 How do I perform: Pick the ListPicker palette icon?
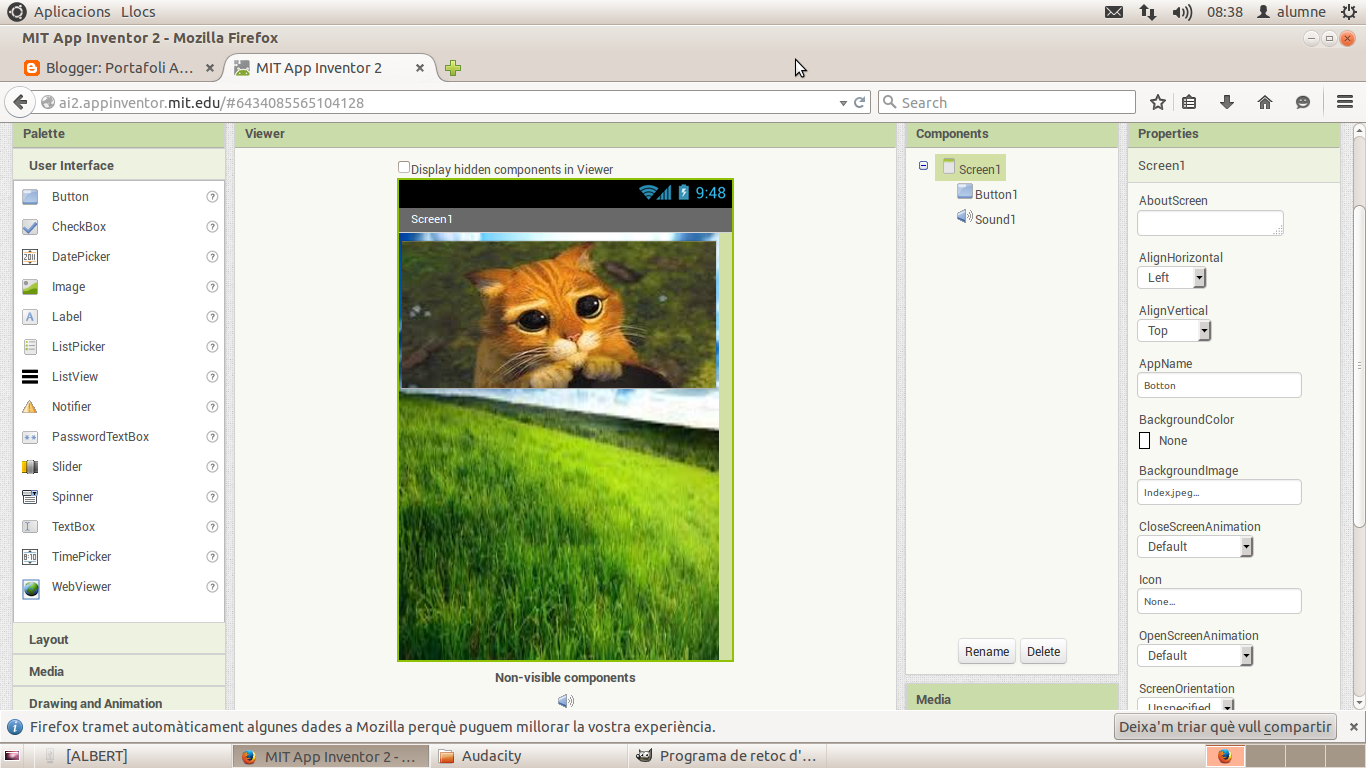tap(30, 347)
